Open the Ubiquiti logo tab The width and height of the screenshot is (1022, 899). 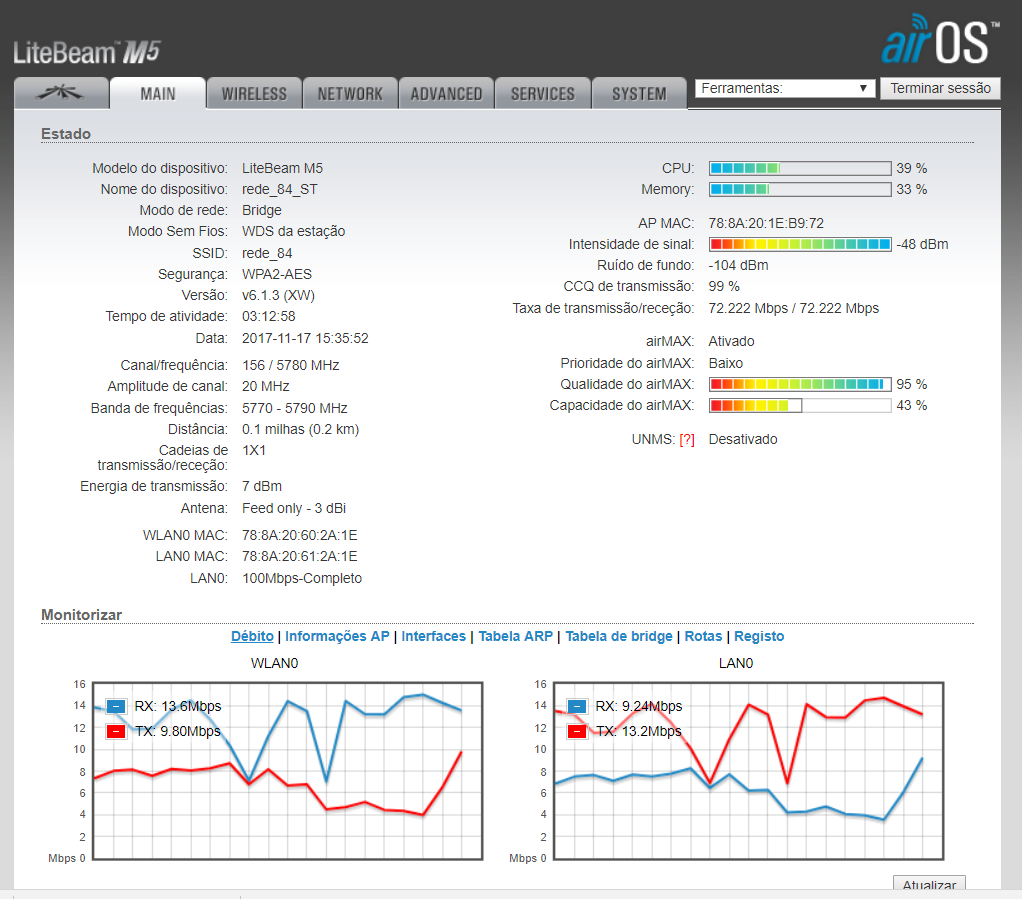(61, 93)
